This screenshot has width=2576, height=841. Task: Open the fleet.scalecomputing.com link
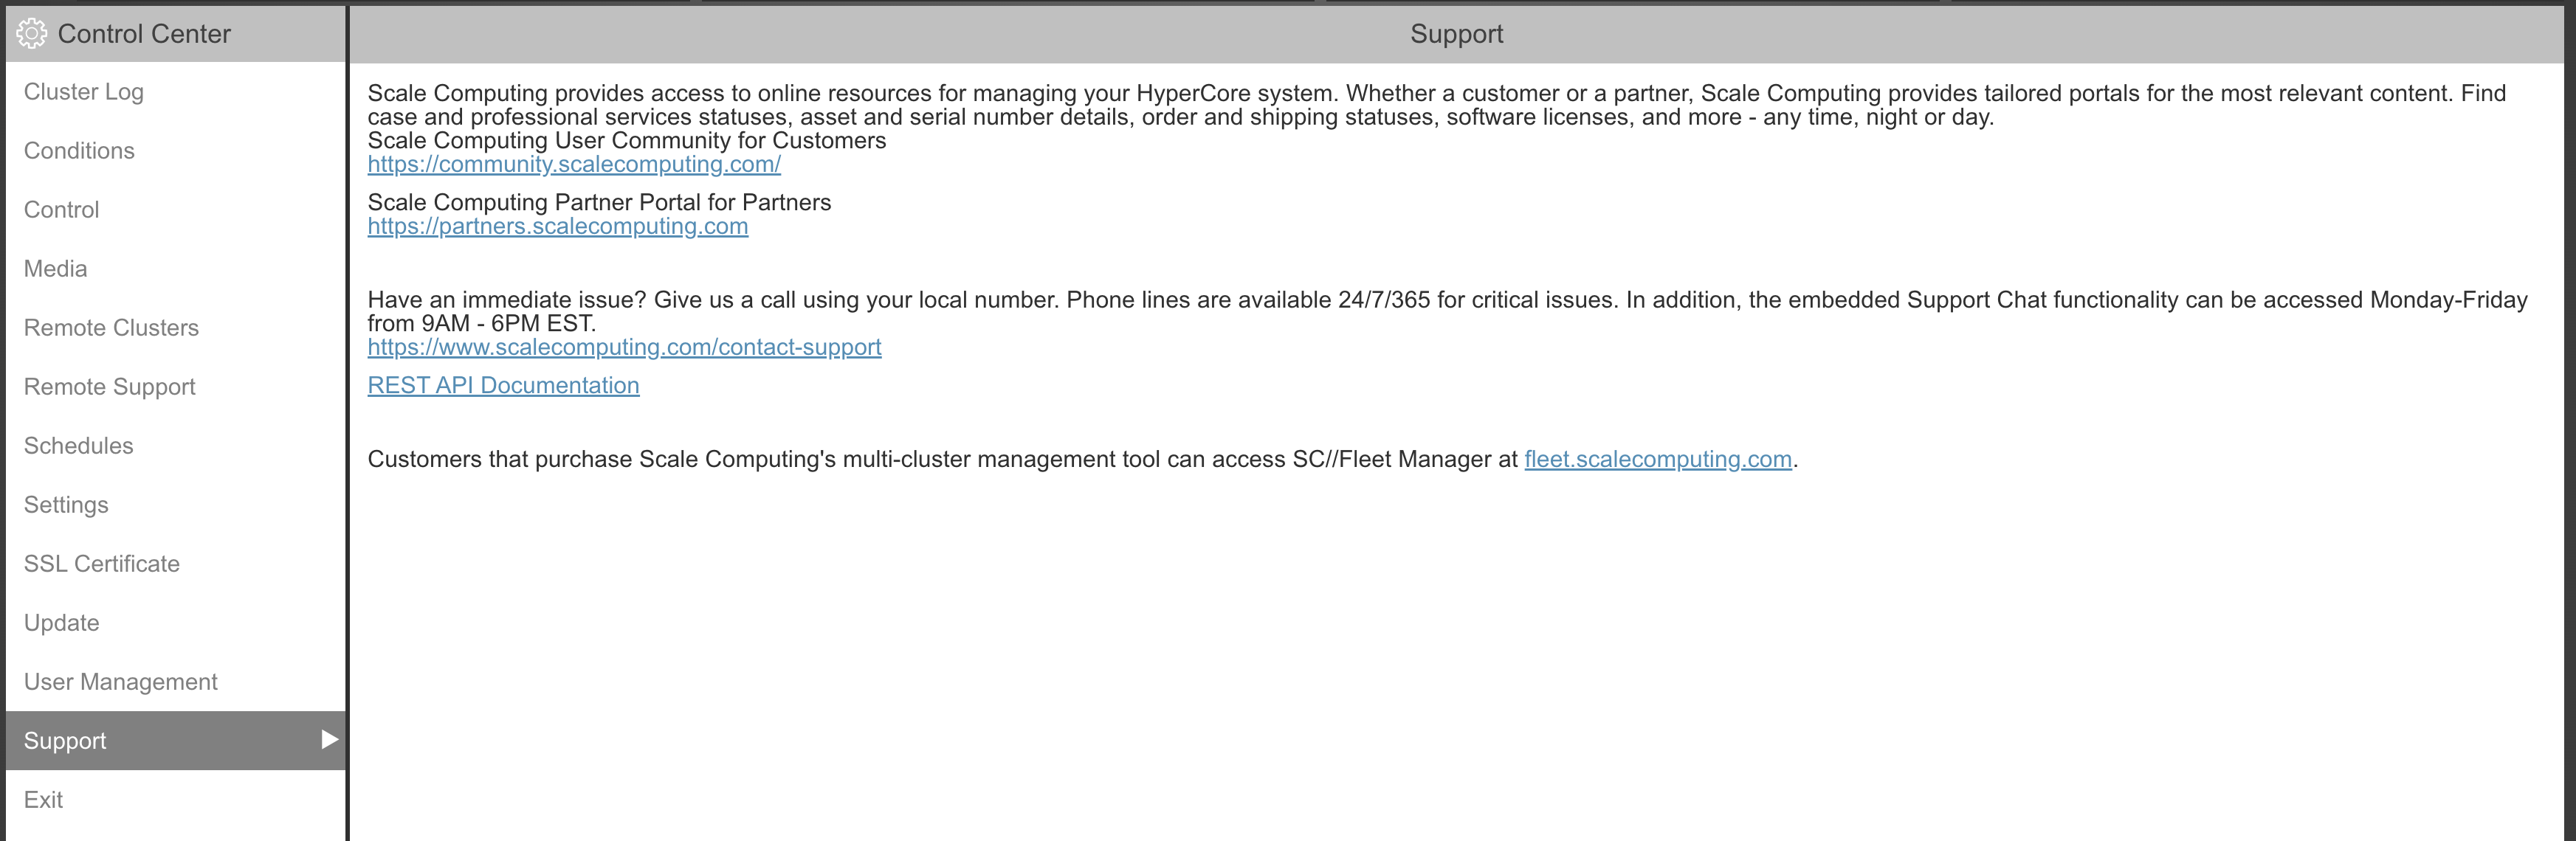tap(1658, 459)
